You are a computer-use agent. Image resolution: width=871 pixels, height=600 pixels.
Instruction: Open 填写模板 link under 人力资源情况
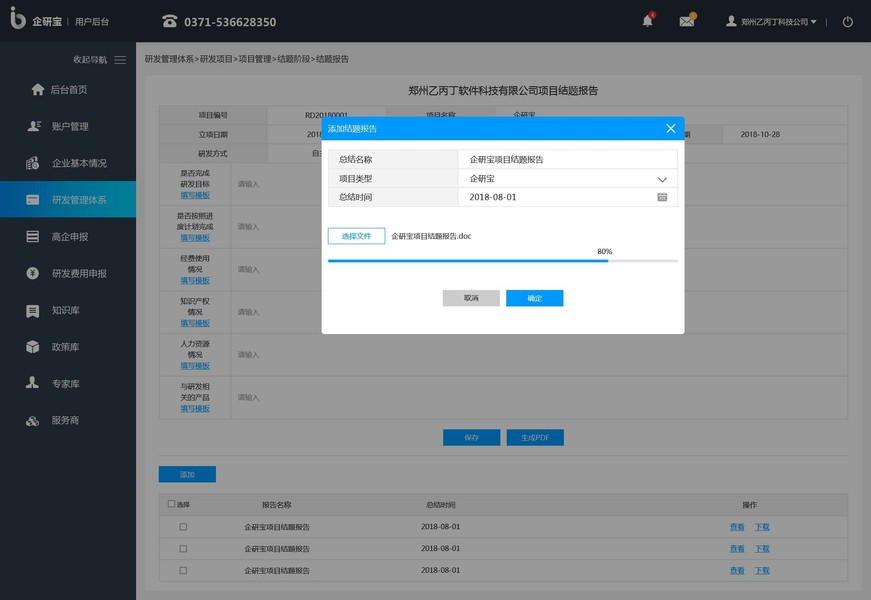point(195,366)
